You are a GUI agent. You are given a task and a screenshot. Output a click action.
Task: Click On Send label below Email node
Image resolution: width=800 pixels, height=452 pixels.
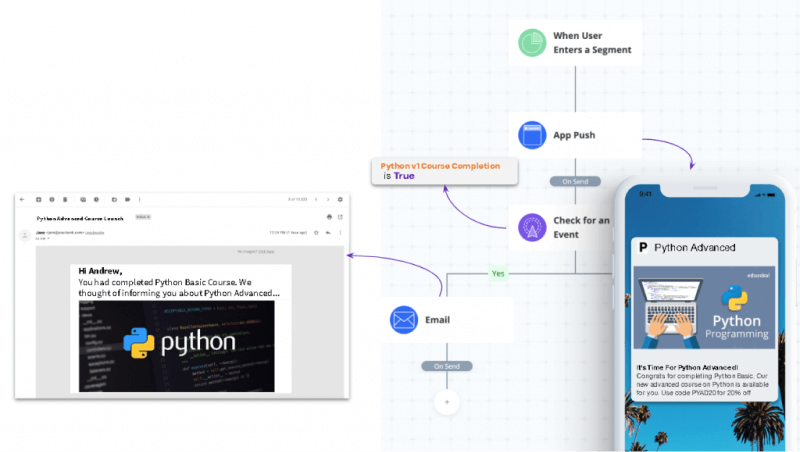(446, 367)
